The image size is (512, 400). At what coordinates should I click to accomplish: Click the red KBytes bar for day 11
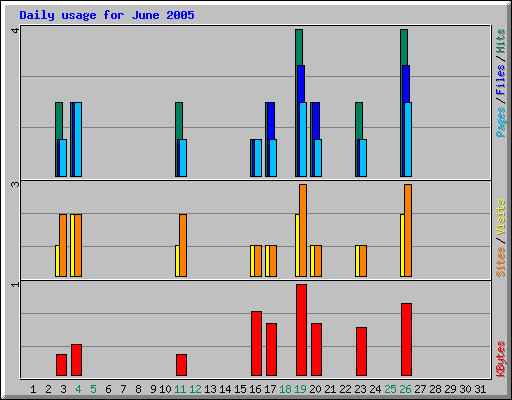pyautogui.click(x=181, y=365)
